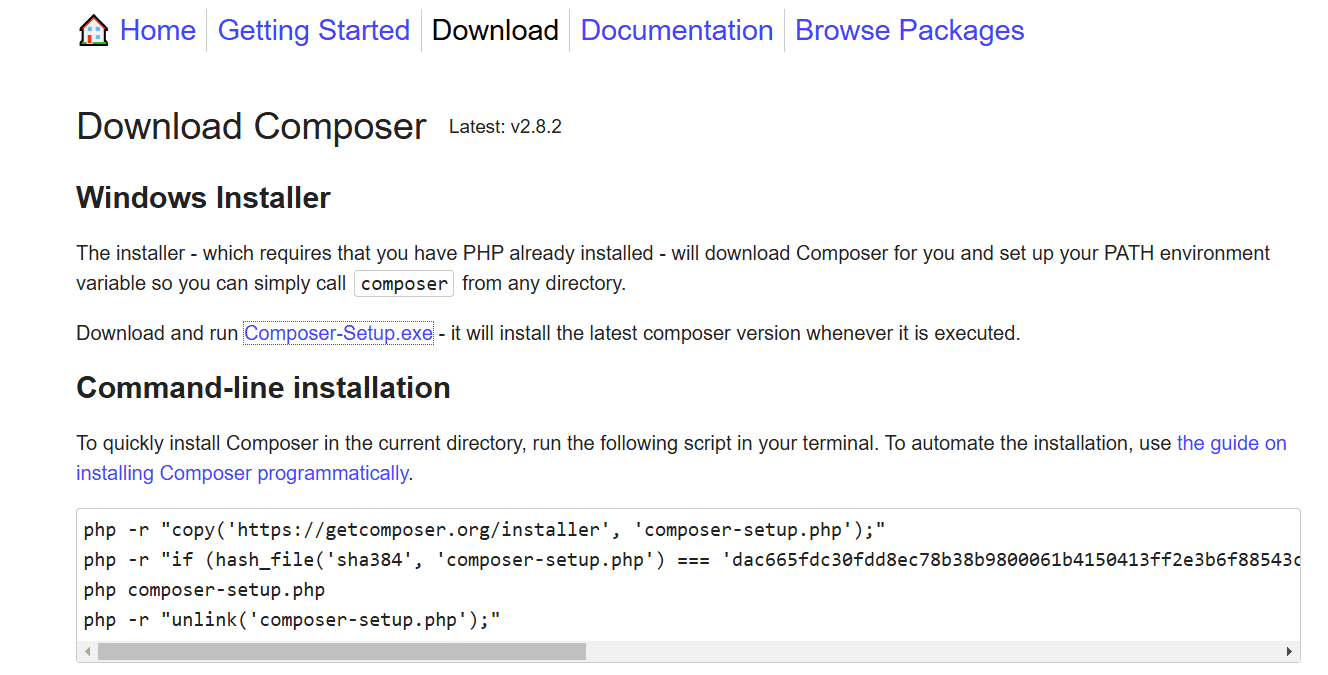The width and height of the screenshot is (1328, 675).
Task: Go to the Home page link
Action: 157,30
